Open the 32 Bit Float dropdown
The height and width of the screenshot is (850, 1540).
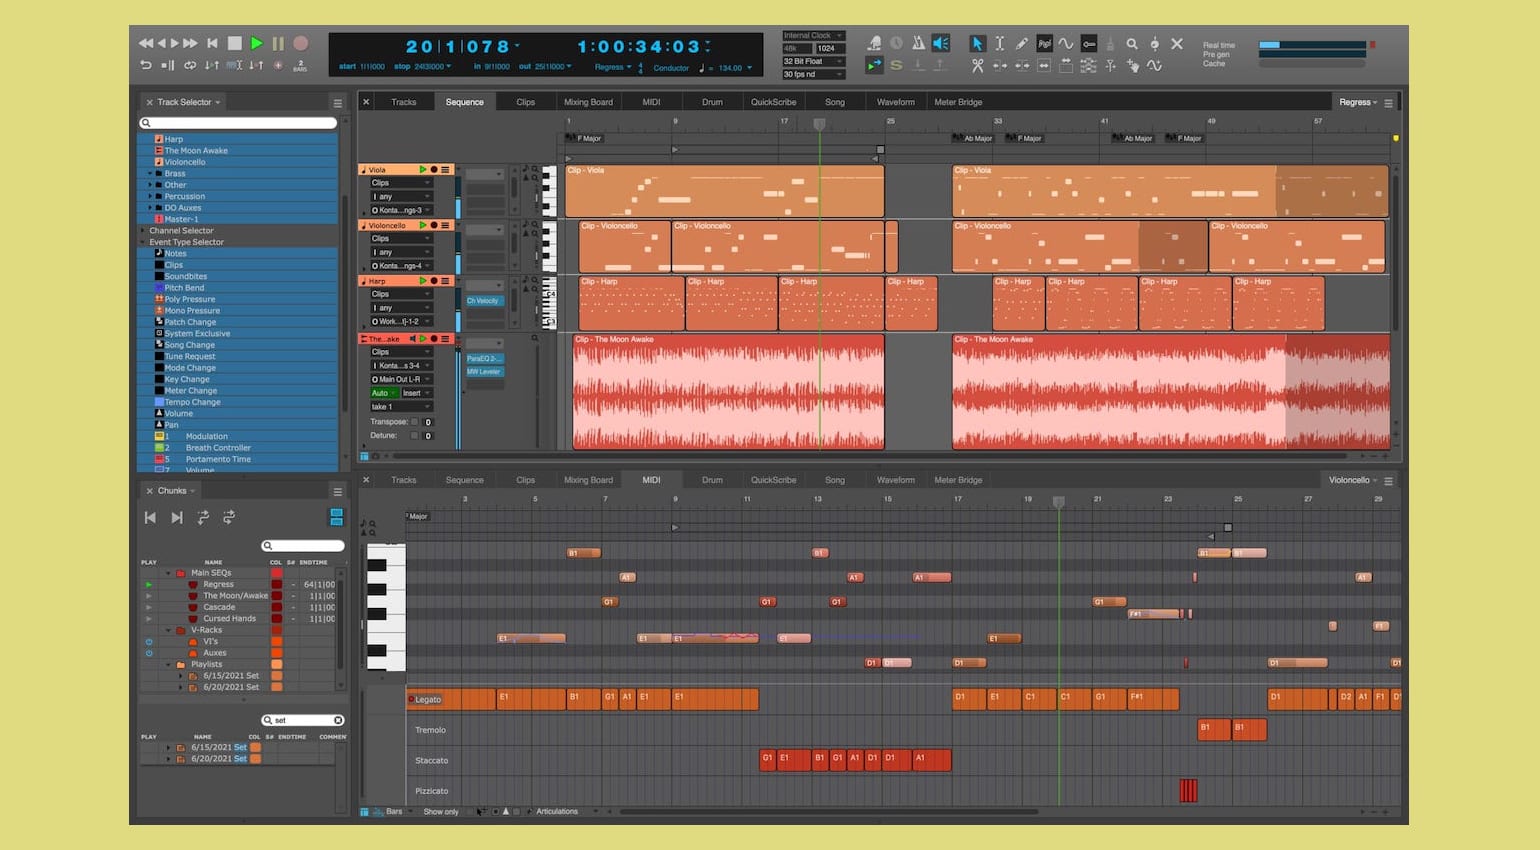click(x=813, y=61)
